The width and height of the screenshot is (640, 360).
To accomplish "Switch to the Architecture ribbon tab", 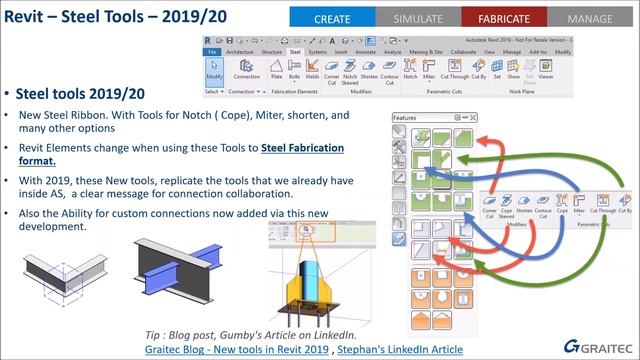I will click(x=240, y=52).
